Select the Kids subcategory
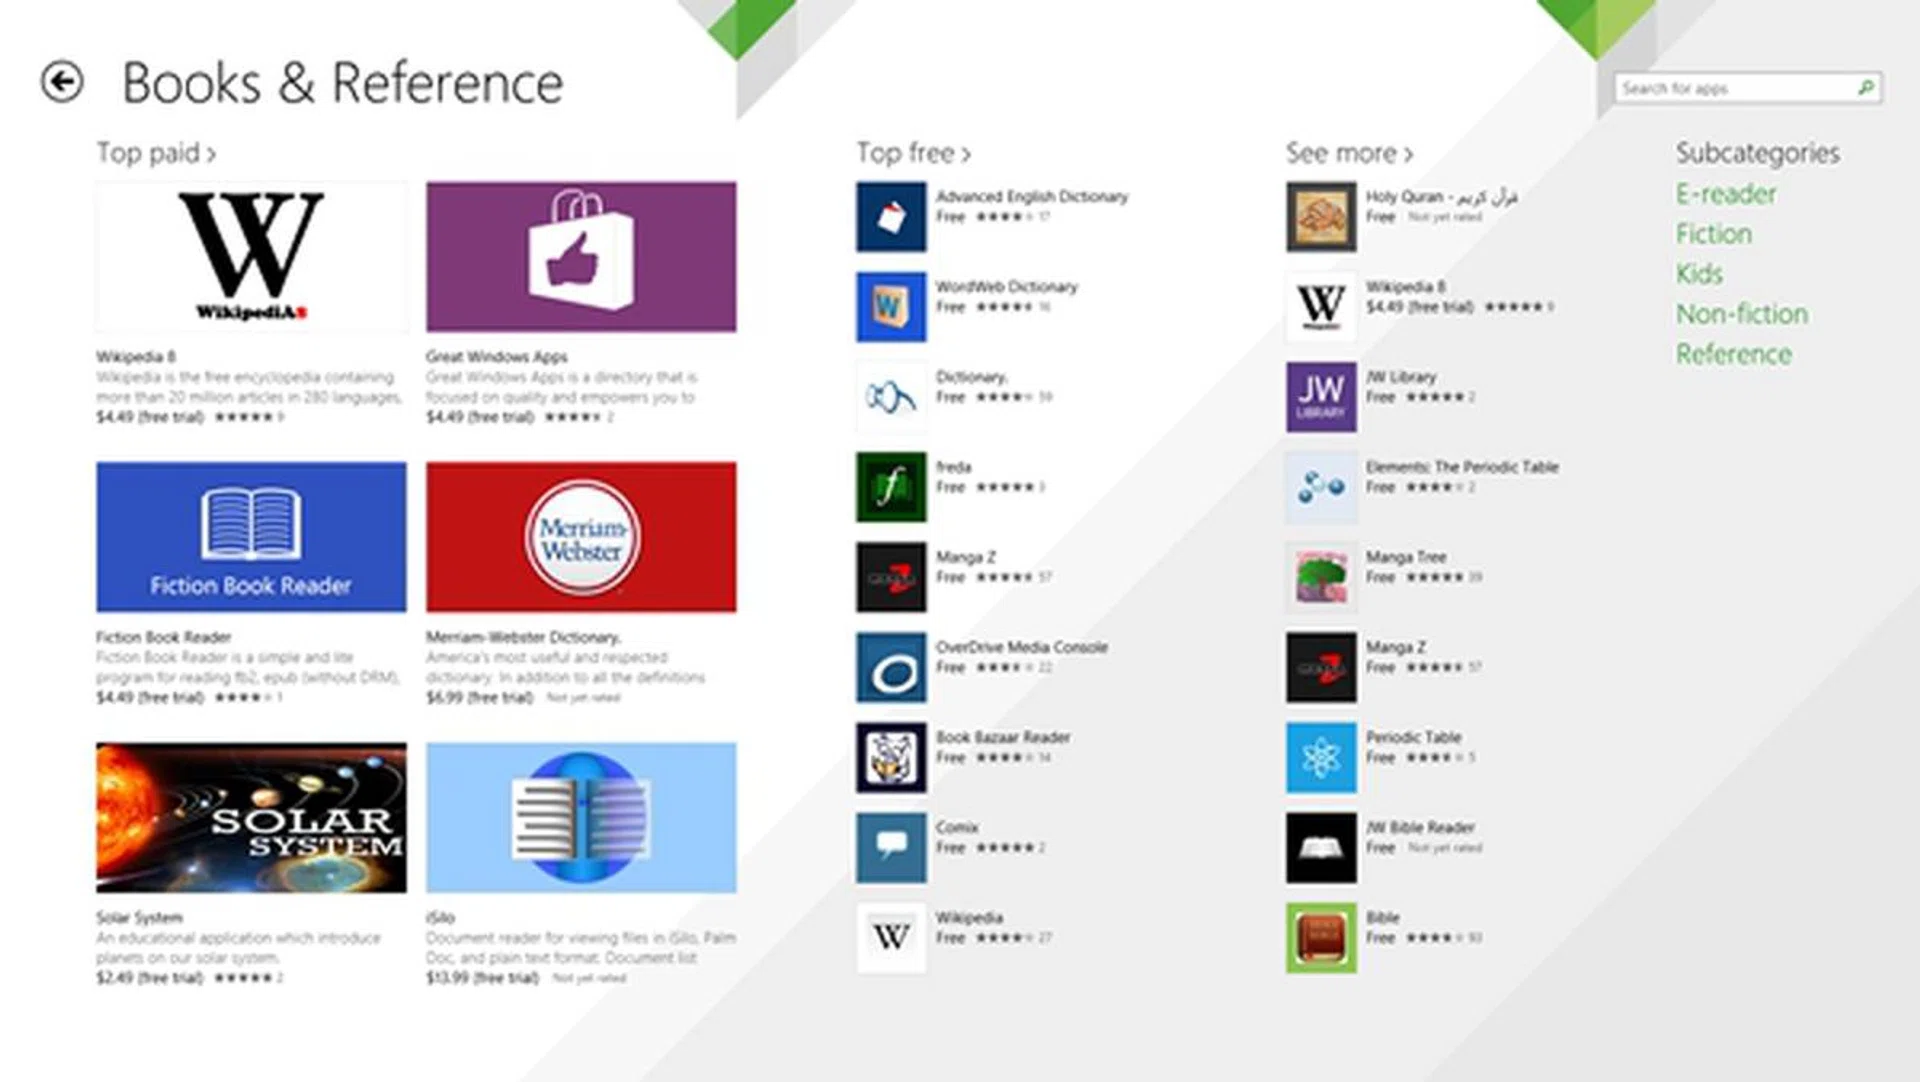This screenshot has height=1082, width=1920. pos(1699,274)
